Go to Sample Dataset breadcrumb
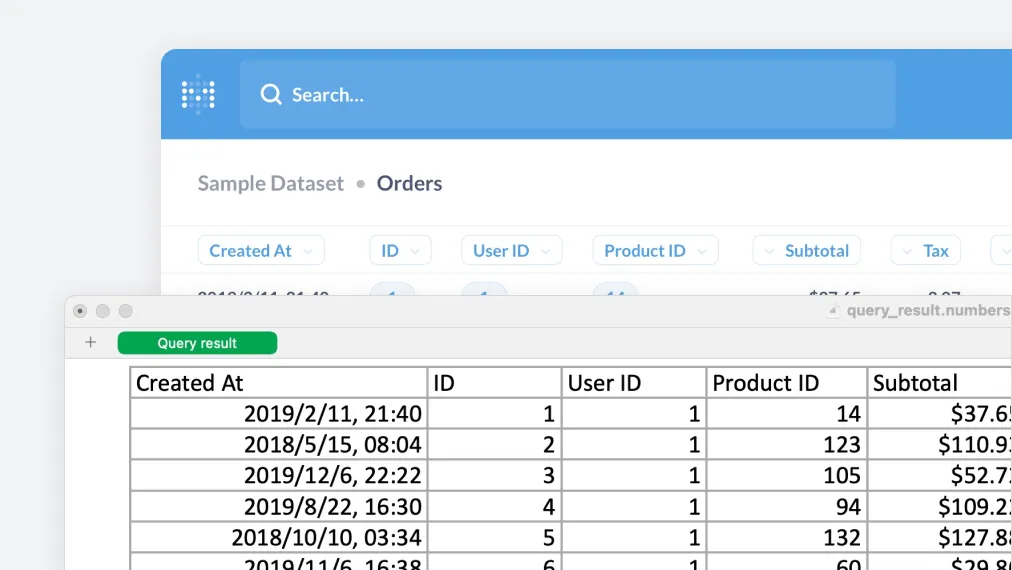1012x570 pixels. tap(270, 183)
